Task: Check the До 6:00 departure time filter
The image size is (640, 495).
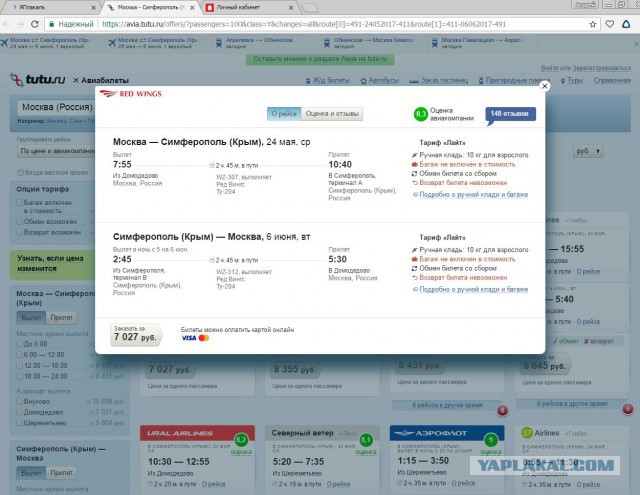Action: pos(19,344)
